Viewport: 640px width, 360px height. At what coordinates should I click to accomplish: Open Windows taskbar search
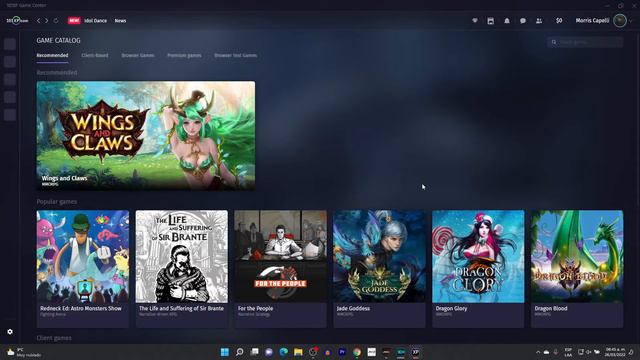pyautogui.click(x=240, y=352)
